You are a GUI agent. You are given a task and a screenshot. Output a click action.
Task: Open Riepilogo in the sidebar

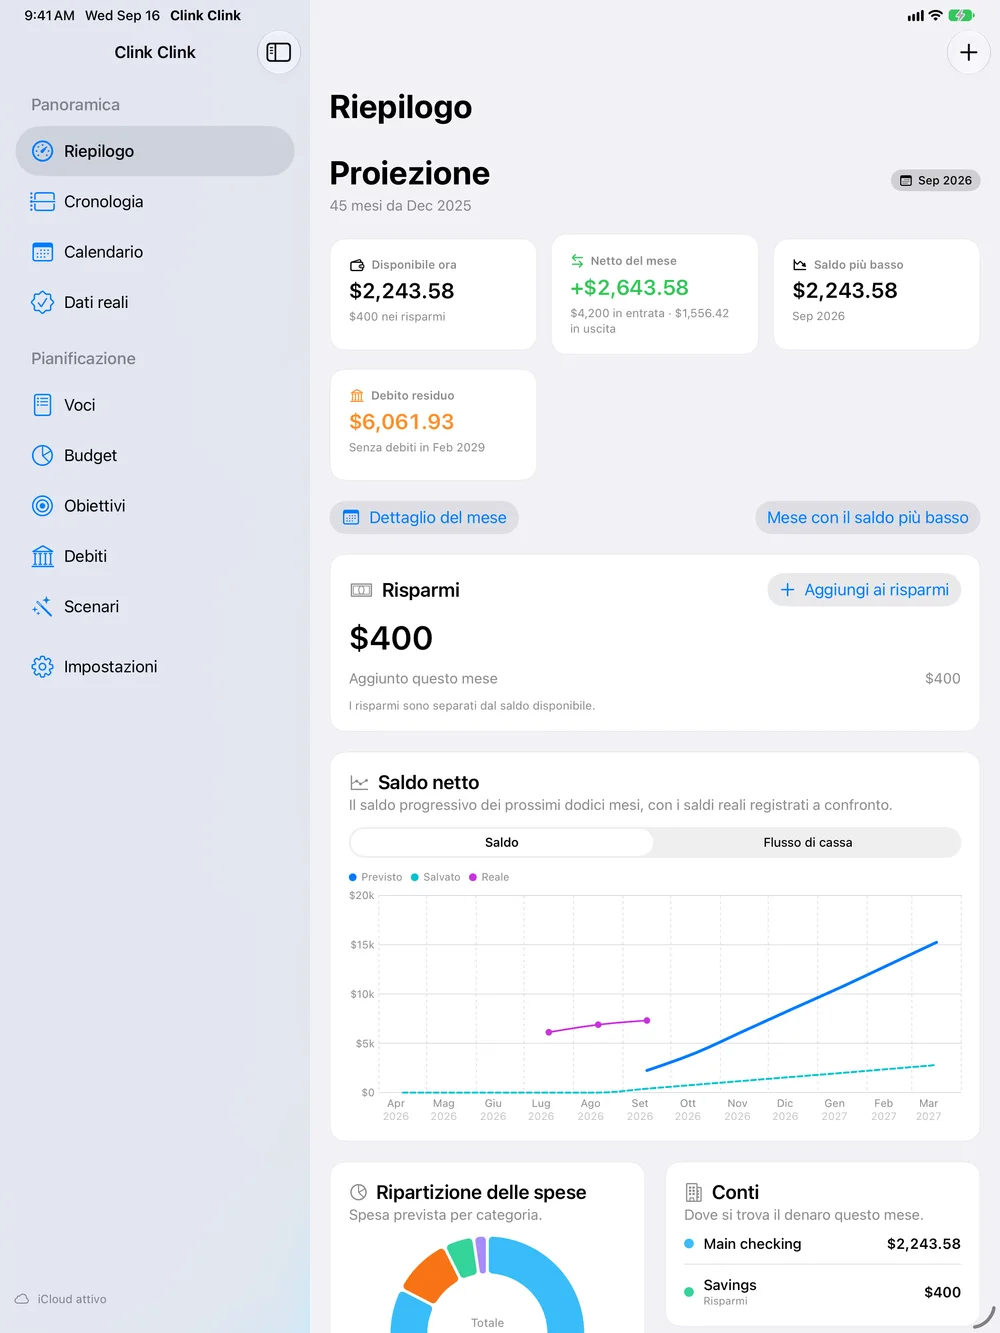155,151
